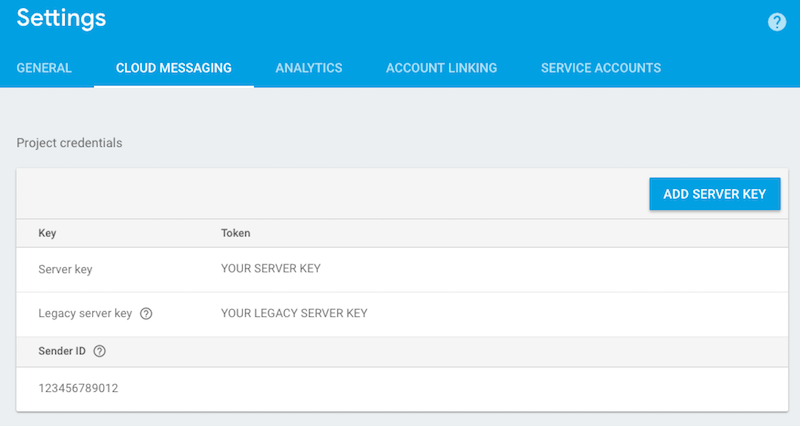Go to the Account Linking tab

tap(441, 68)
